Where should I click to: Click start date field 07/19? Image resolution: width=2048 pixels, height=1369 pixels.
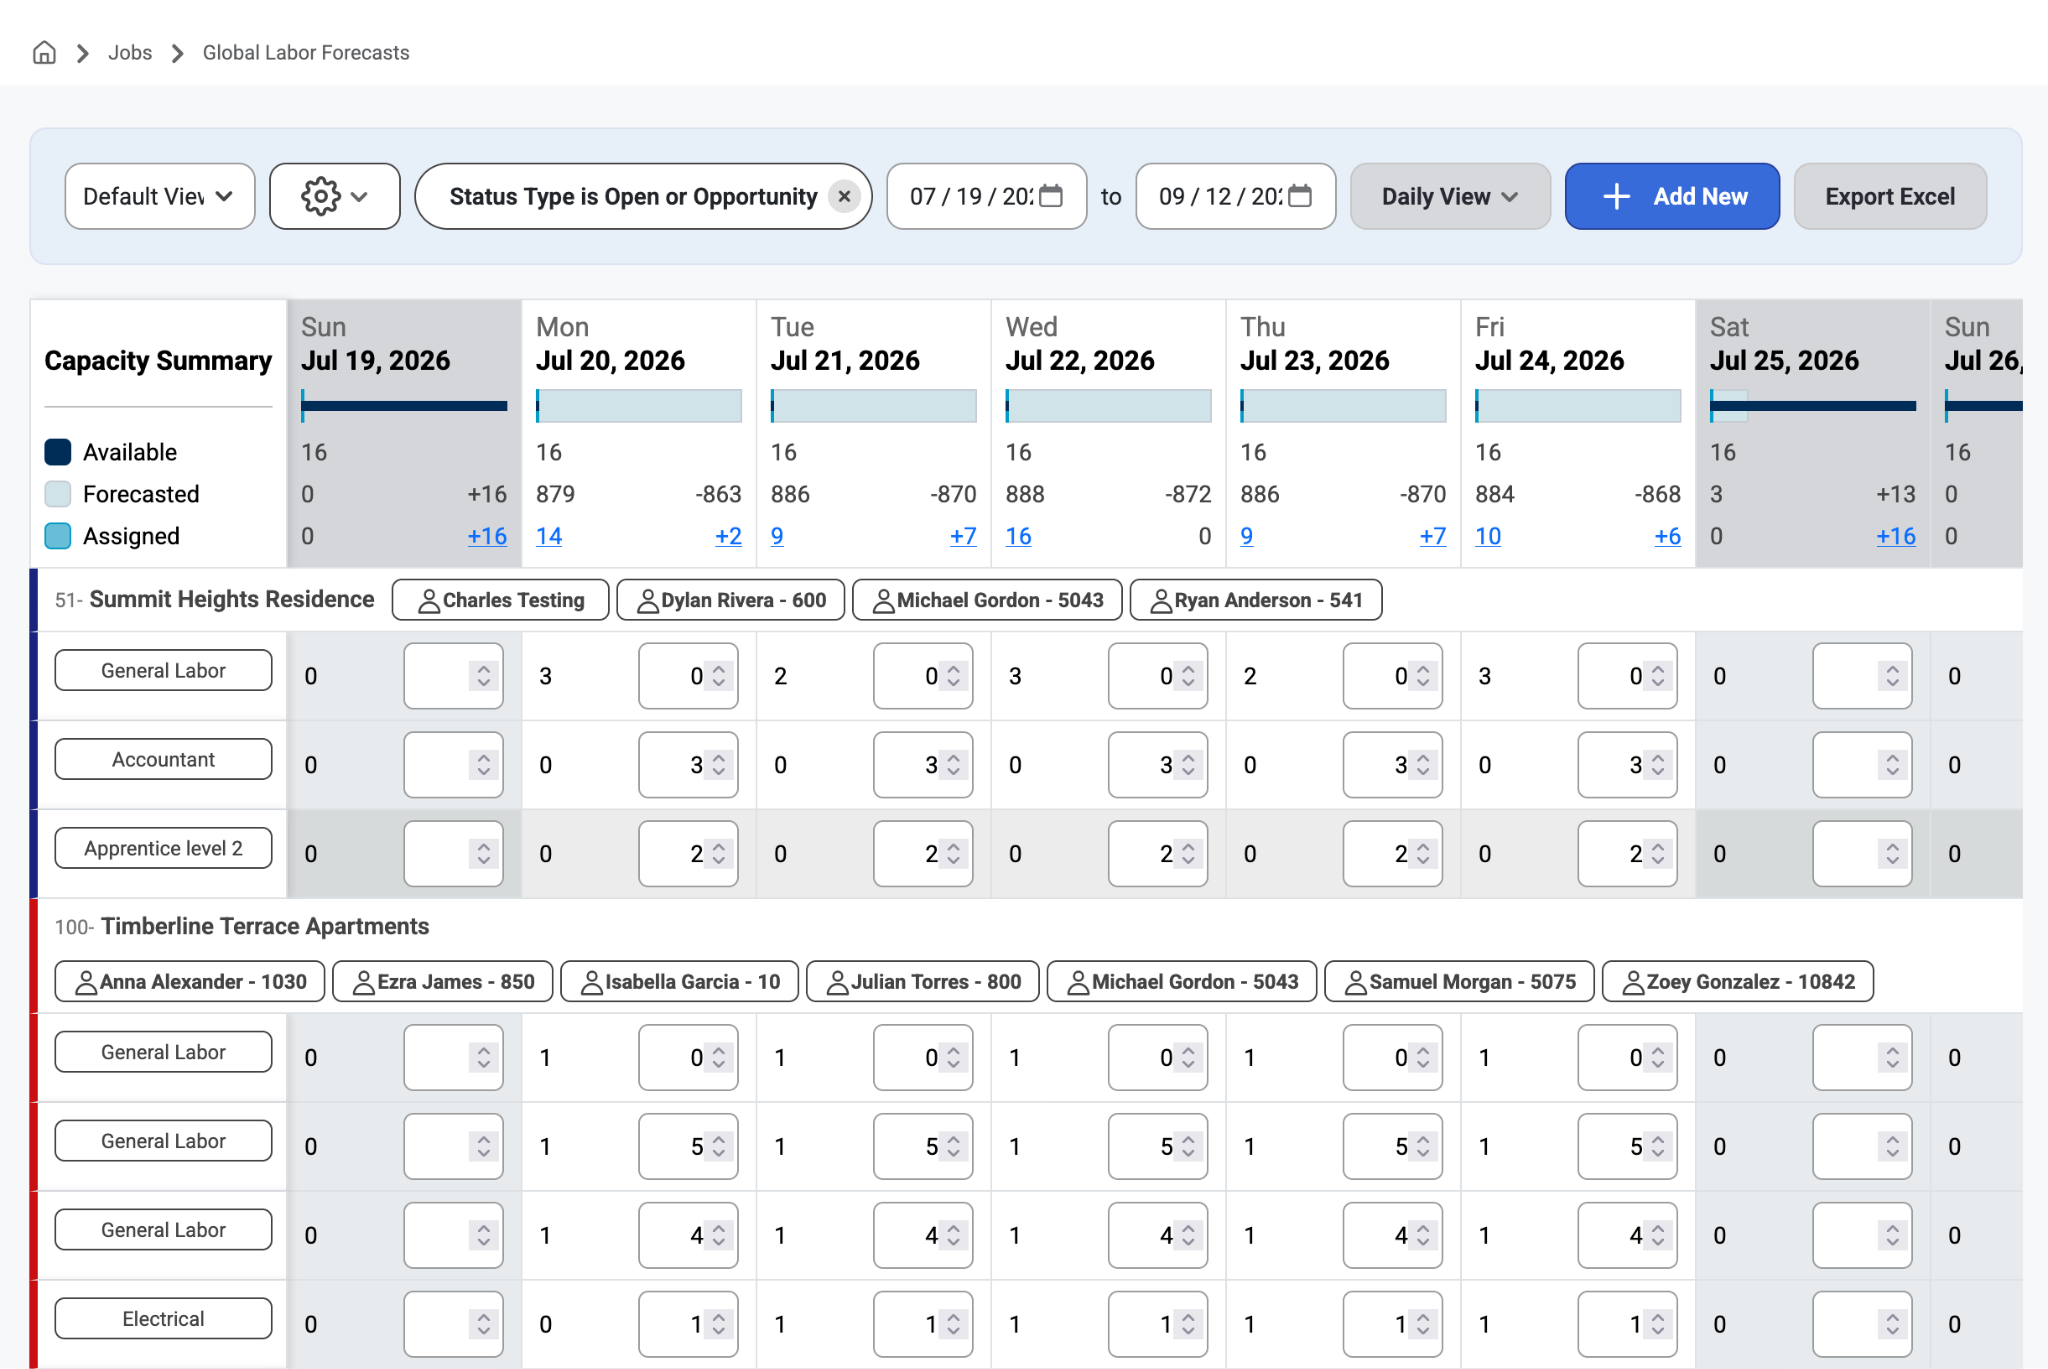click(x=986, y=196)
